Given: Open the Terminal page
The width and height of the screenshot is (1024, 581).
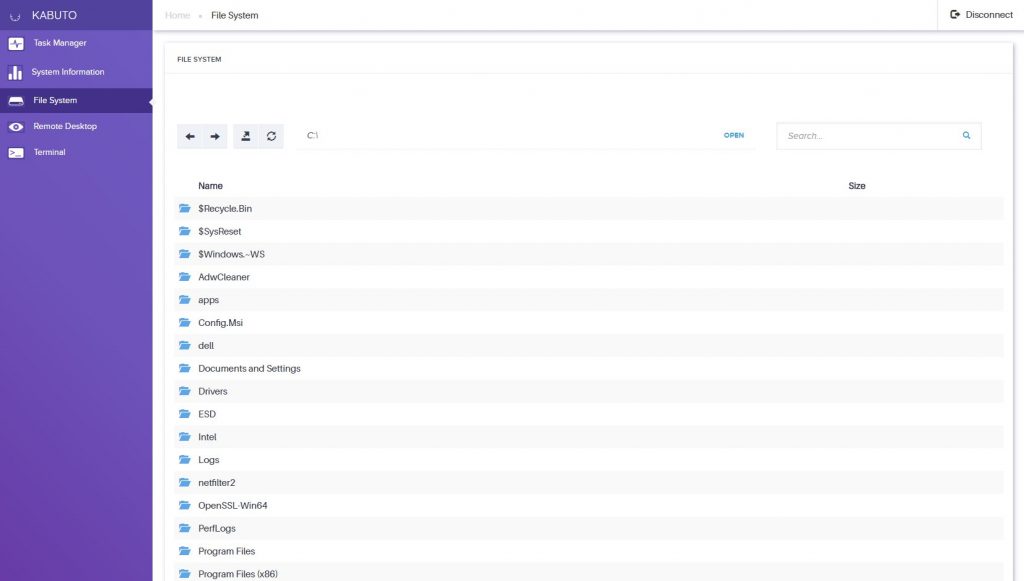Looking at the screenshot, I should [49, 152].
